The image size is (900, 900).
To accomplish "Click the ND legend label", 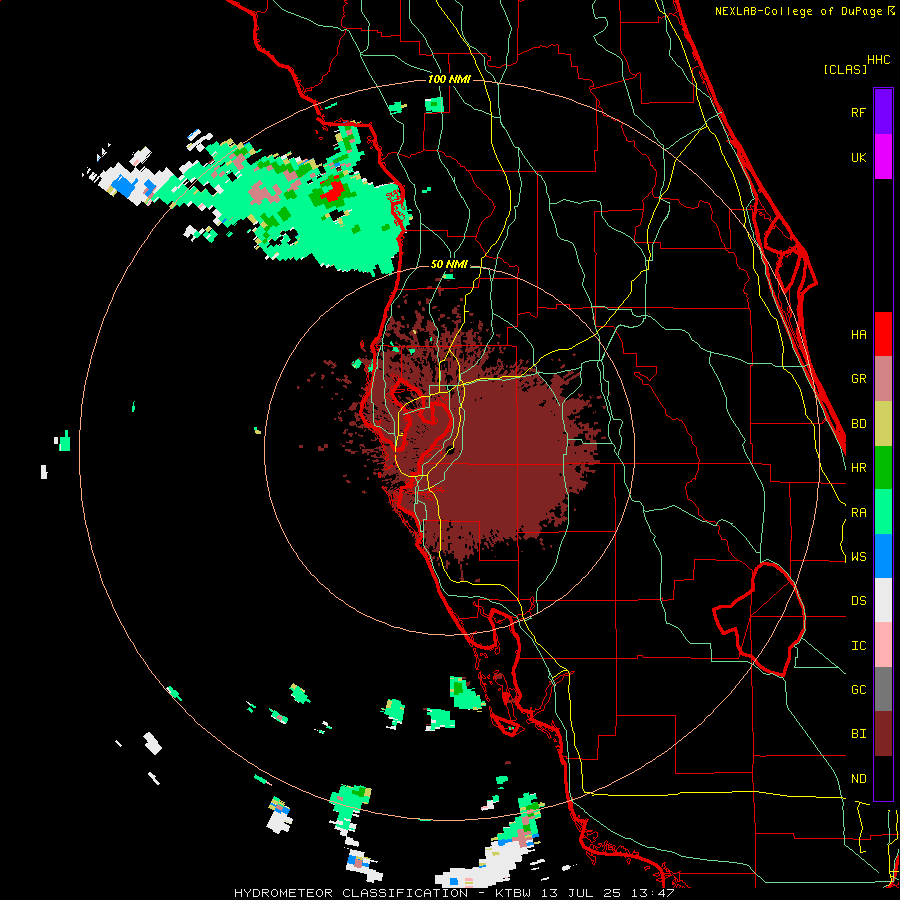I will coord(858,779).
